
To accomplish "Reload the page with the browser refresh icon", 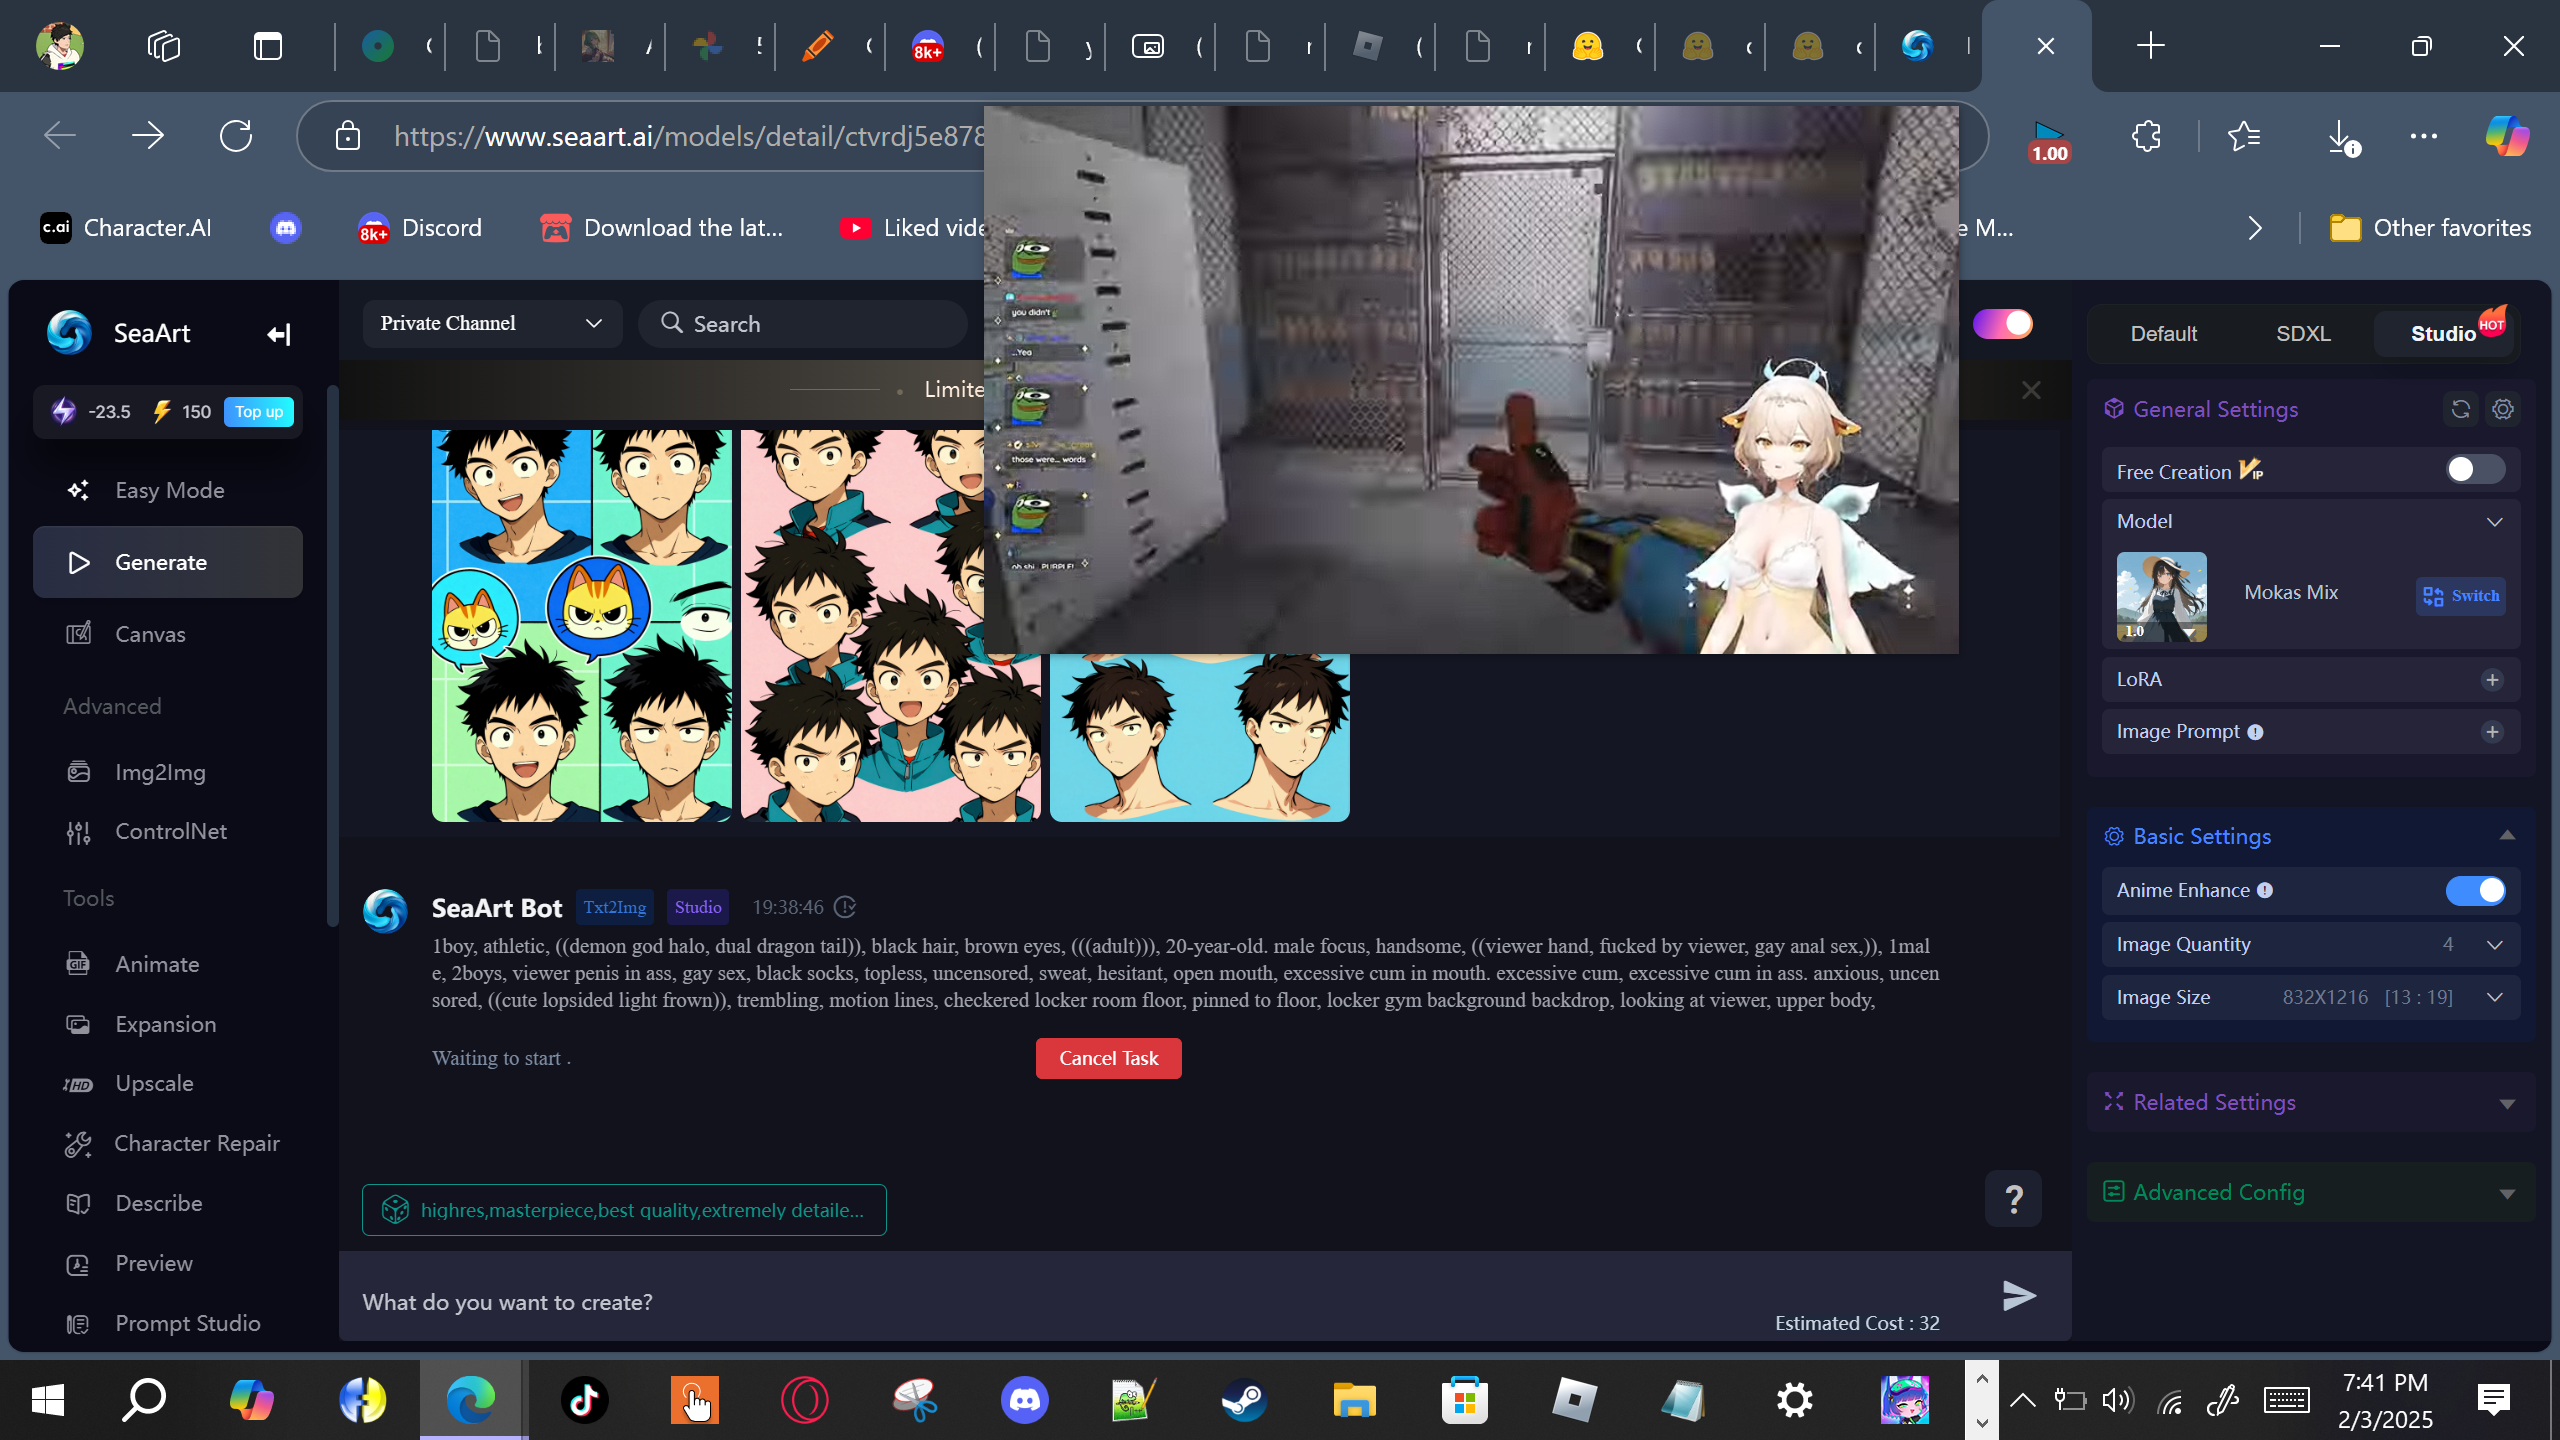I will tap(236, 136).
